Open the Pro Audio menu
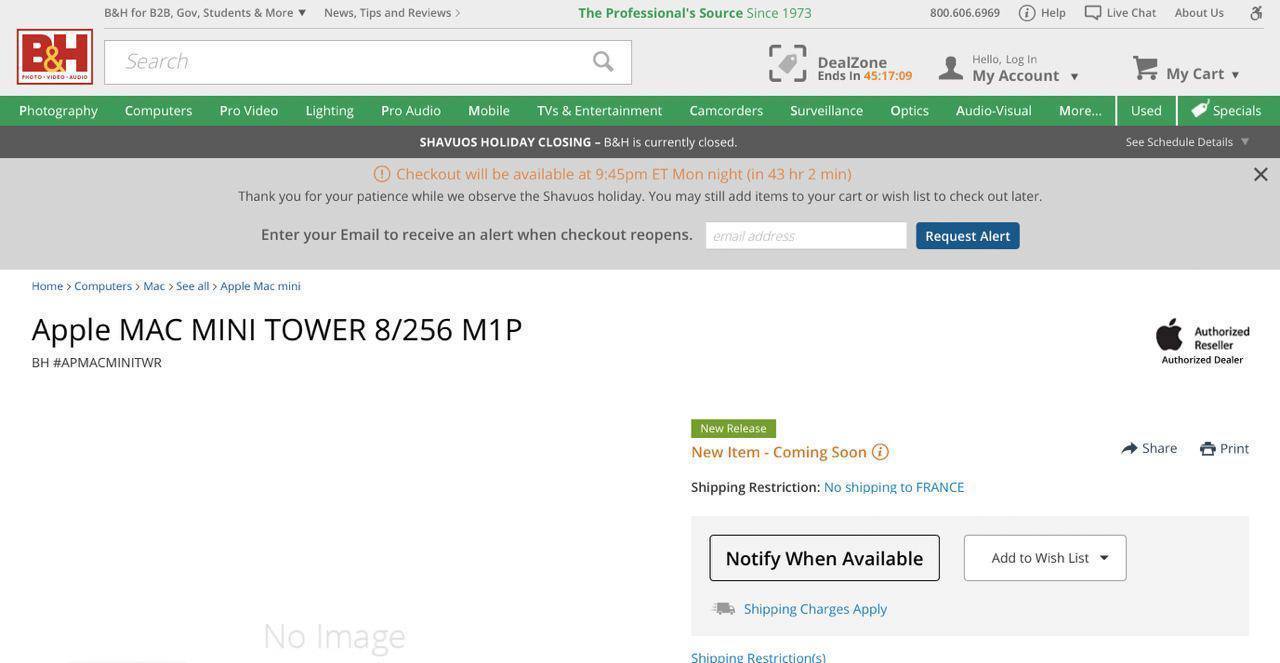 pos(411,110)
